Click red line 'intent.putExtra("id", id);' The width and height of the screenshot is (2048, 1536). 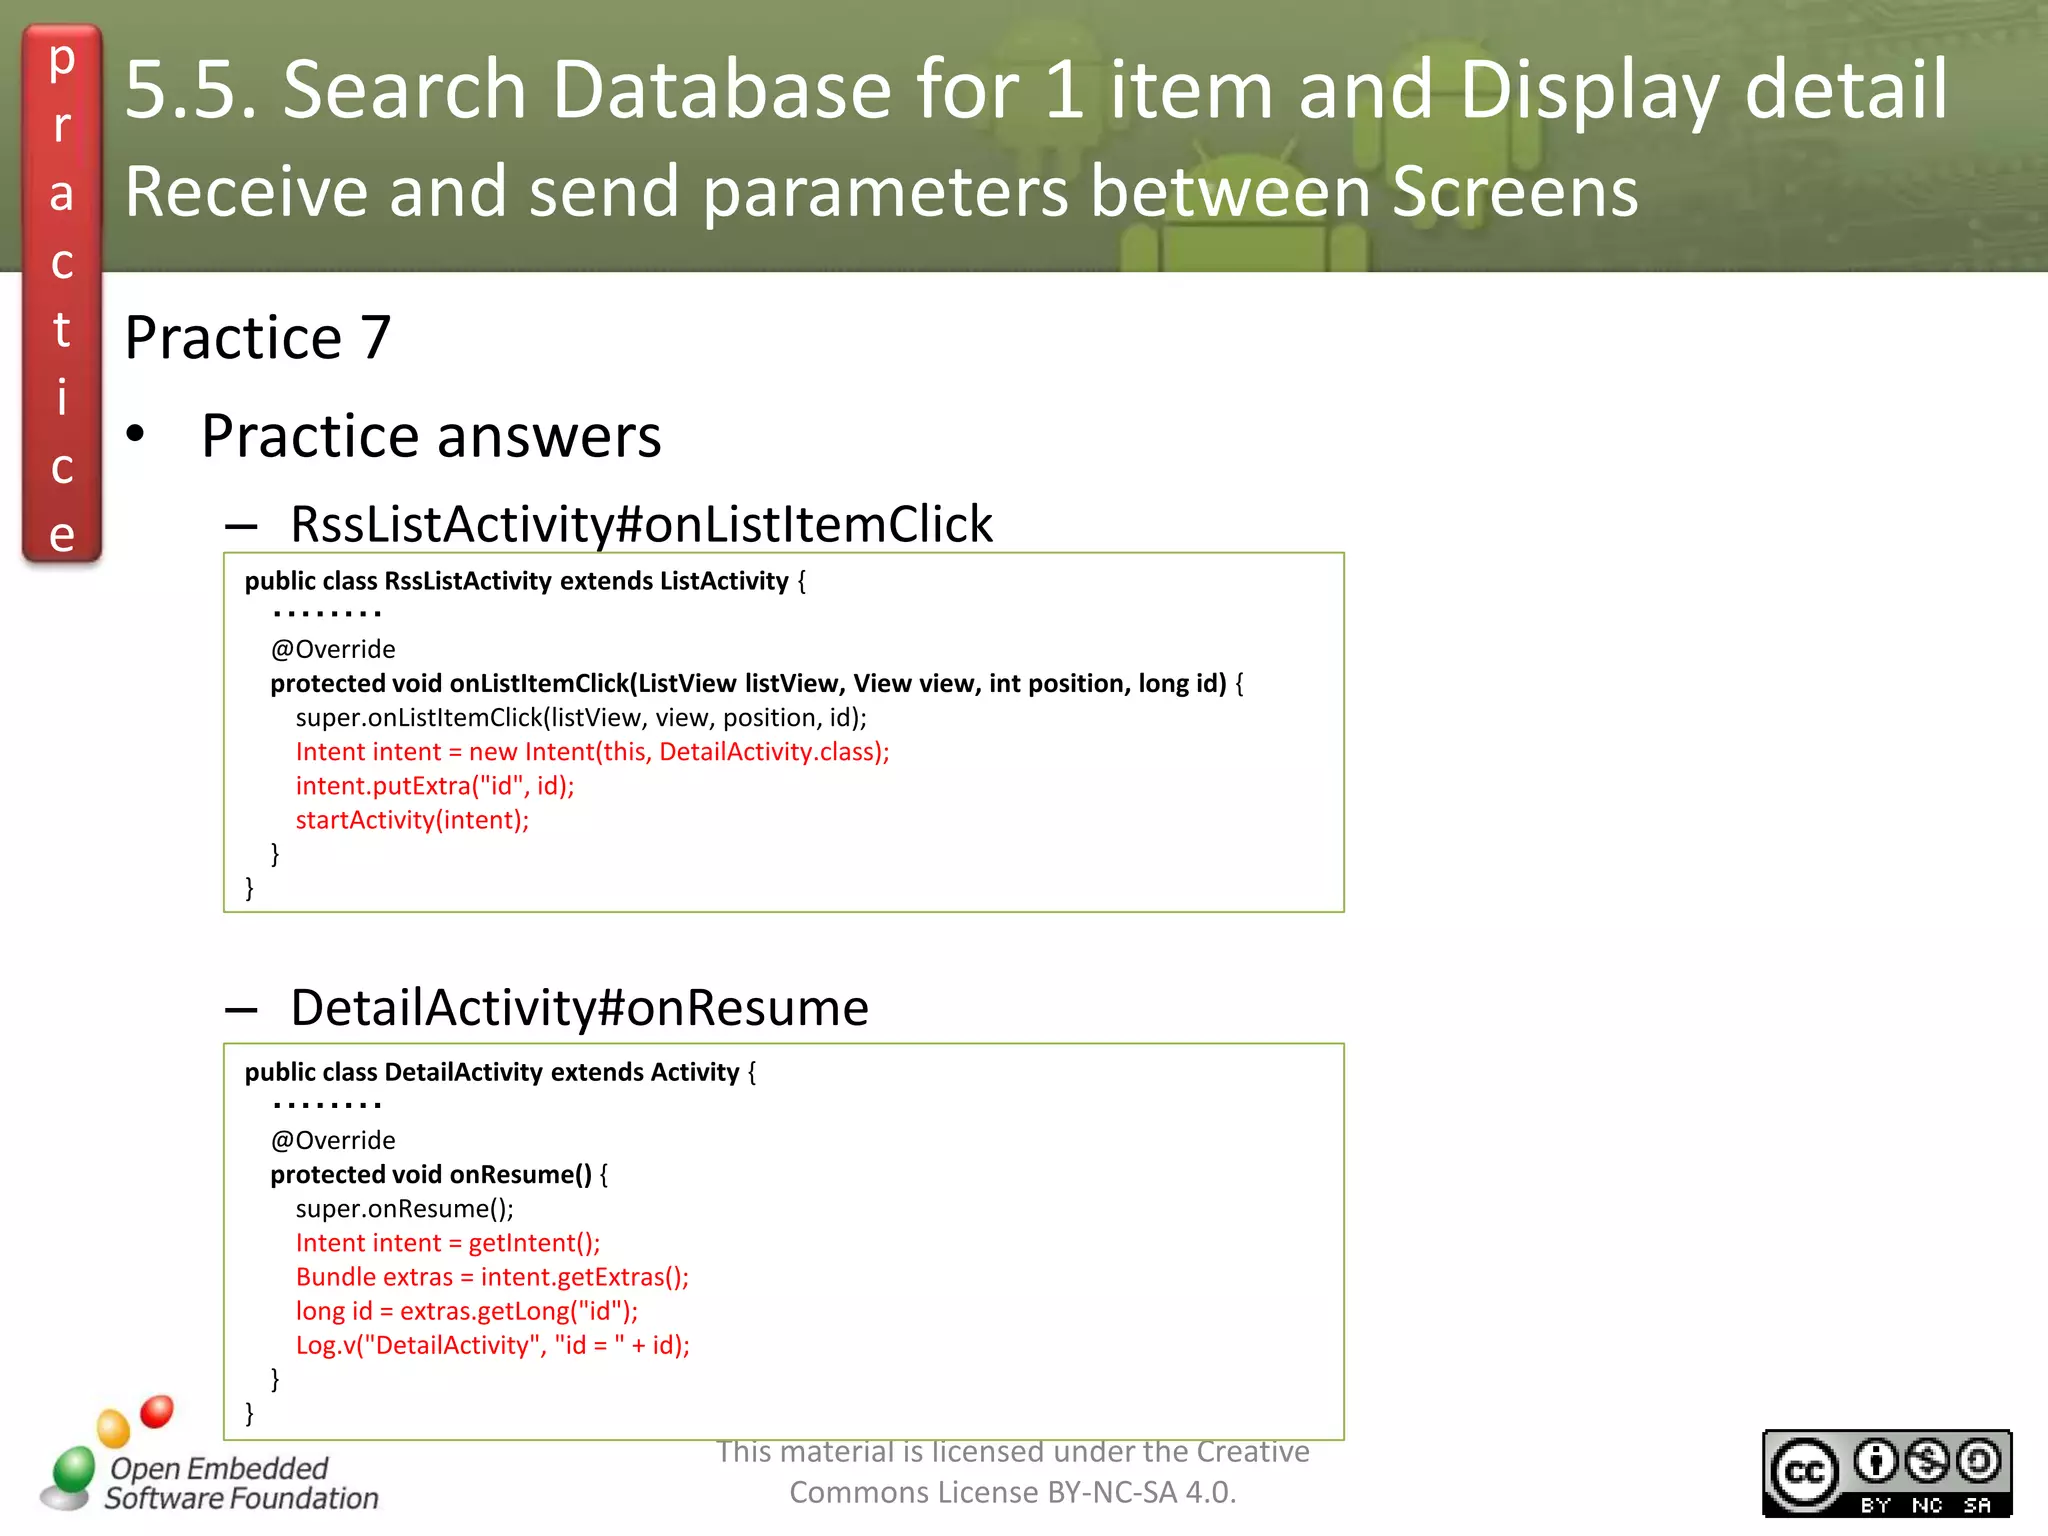point(435,785)
